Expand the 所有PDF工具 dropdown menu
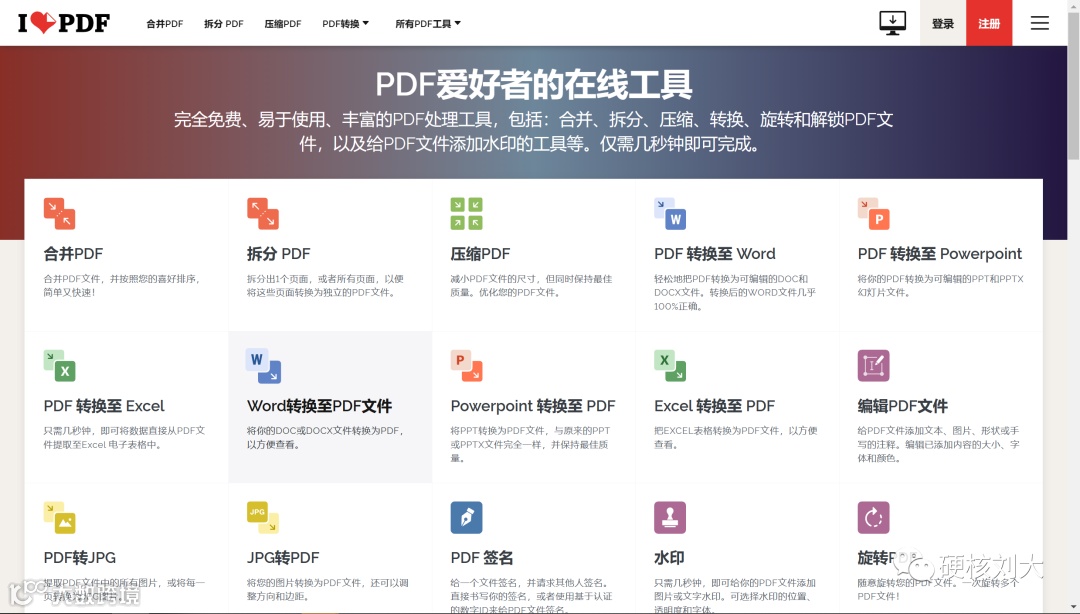Screen dimensions: 1080x614 point(428,23)
